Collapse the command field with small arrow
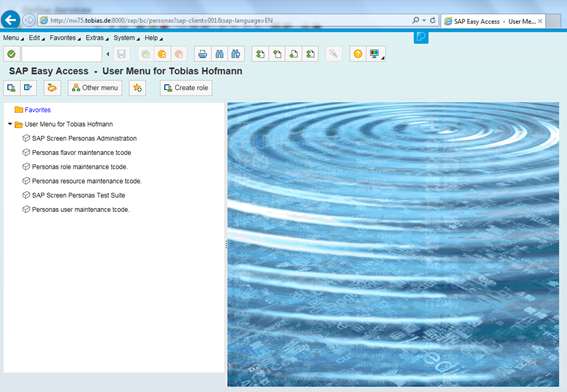The image size is (567, 392). click(108, 54)
